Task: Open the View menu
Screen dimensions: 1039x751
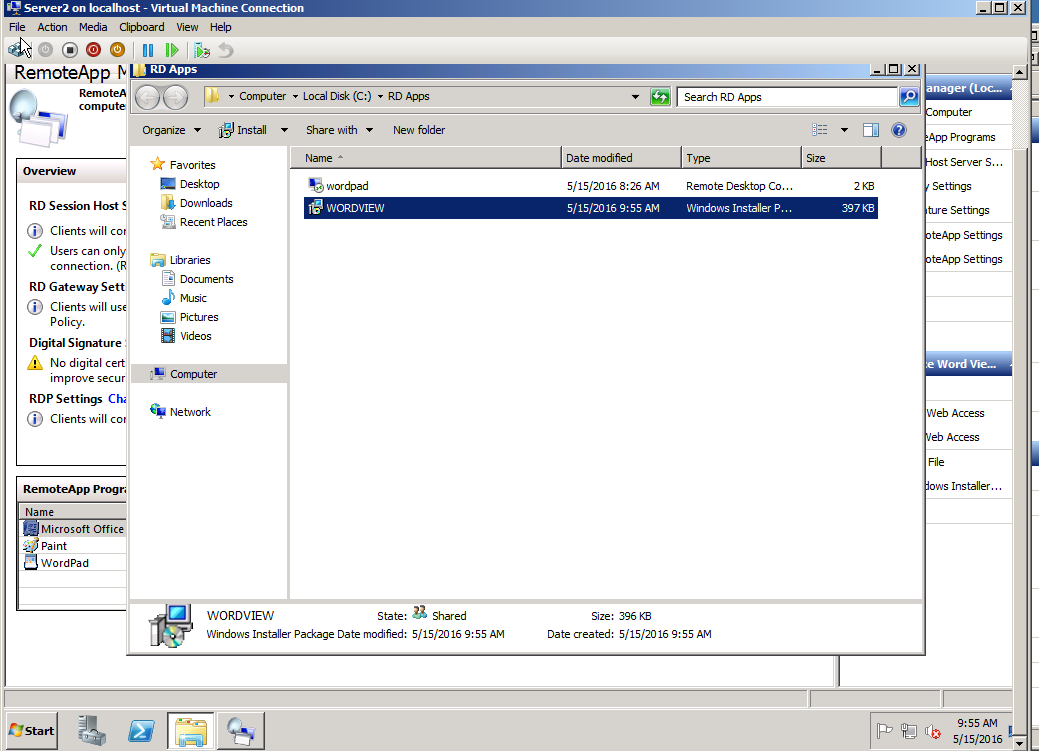Action: click(x=187, y=27)
